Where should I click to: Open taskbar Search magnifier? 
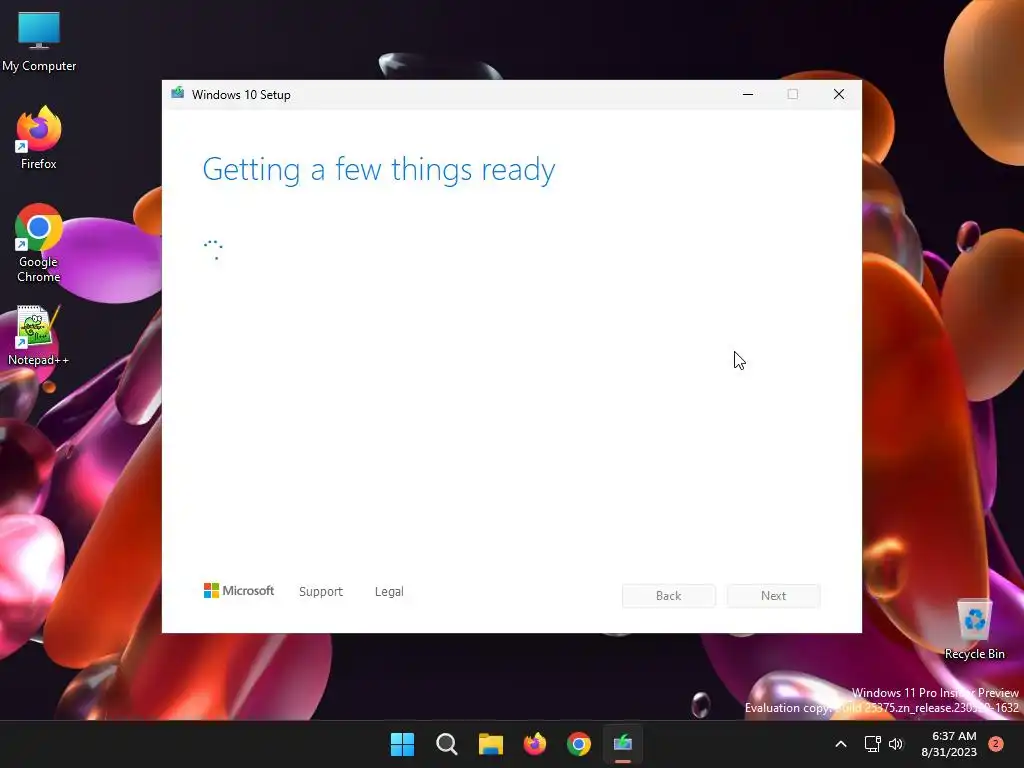click(x=447, y=744)
